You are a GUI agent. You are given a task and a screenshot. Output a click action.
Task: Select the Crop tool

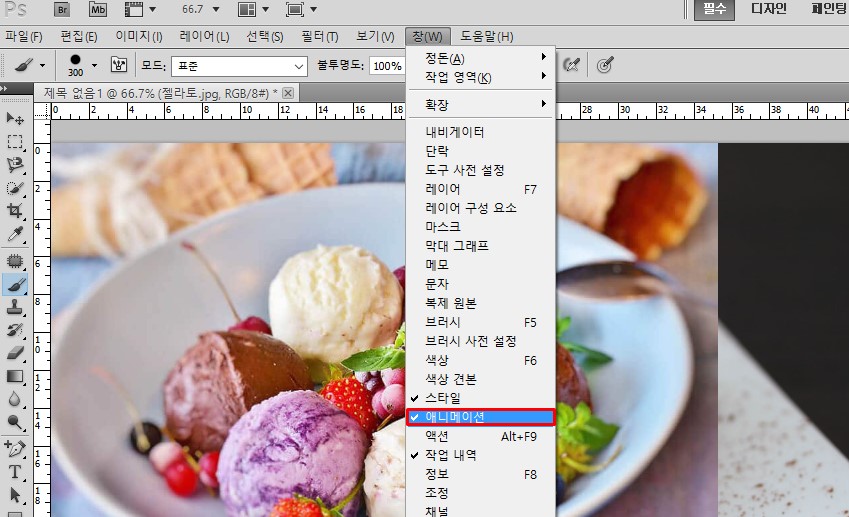[15, 211]
